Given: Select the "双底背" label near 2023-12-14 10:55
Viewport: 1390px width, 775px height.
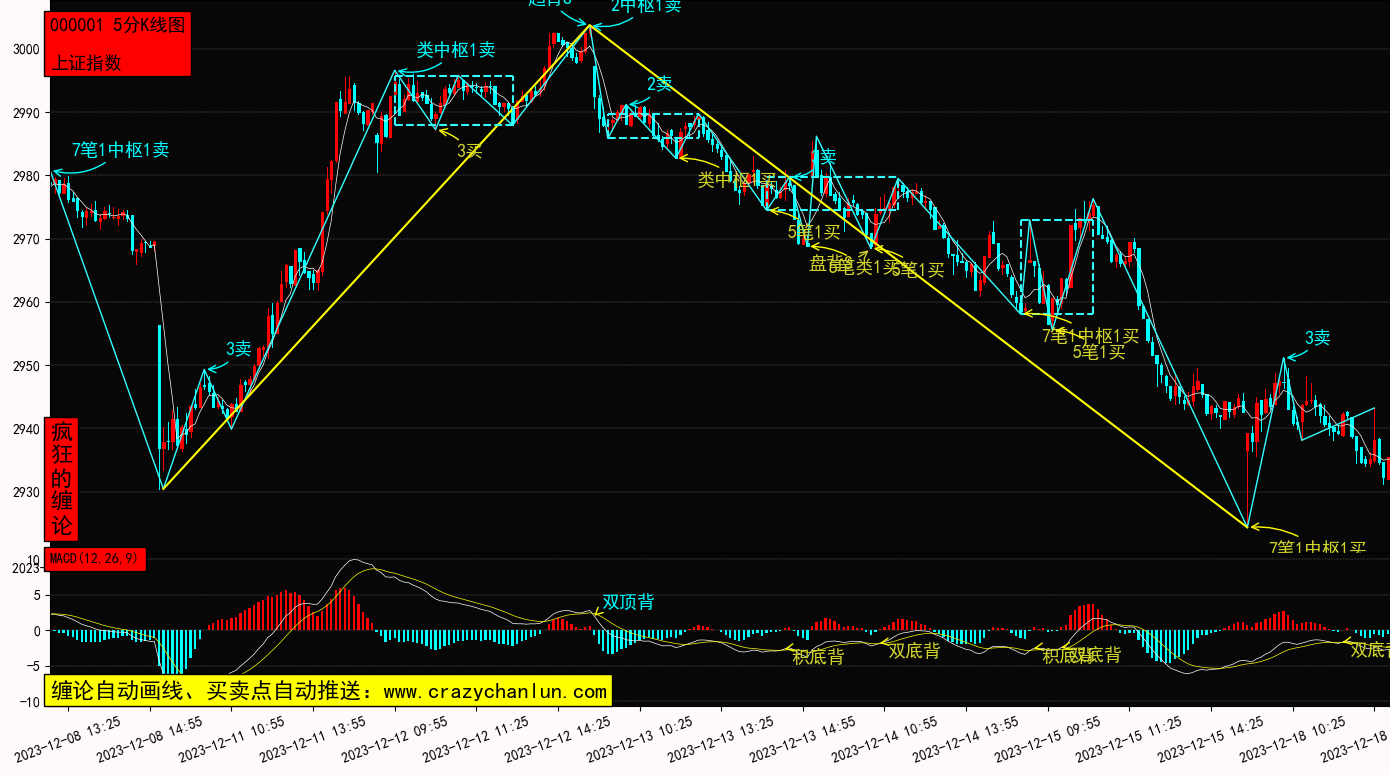Looking at the screenshot, I should 914,651.
